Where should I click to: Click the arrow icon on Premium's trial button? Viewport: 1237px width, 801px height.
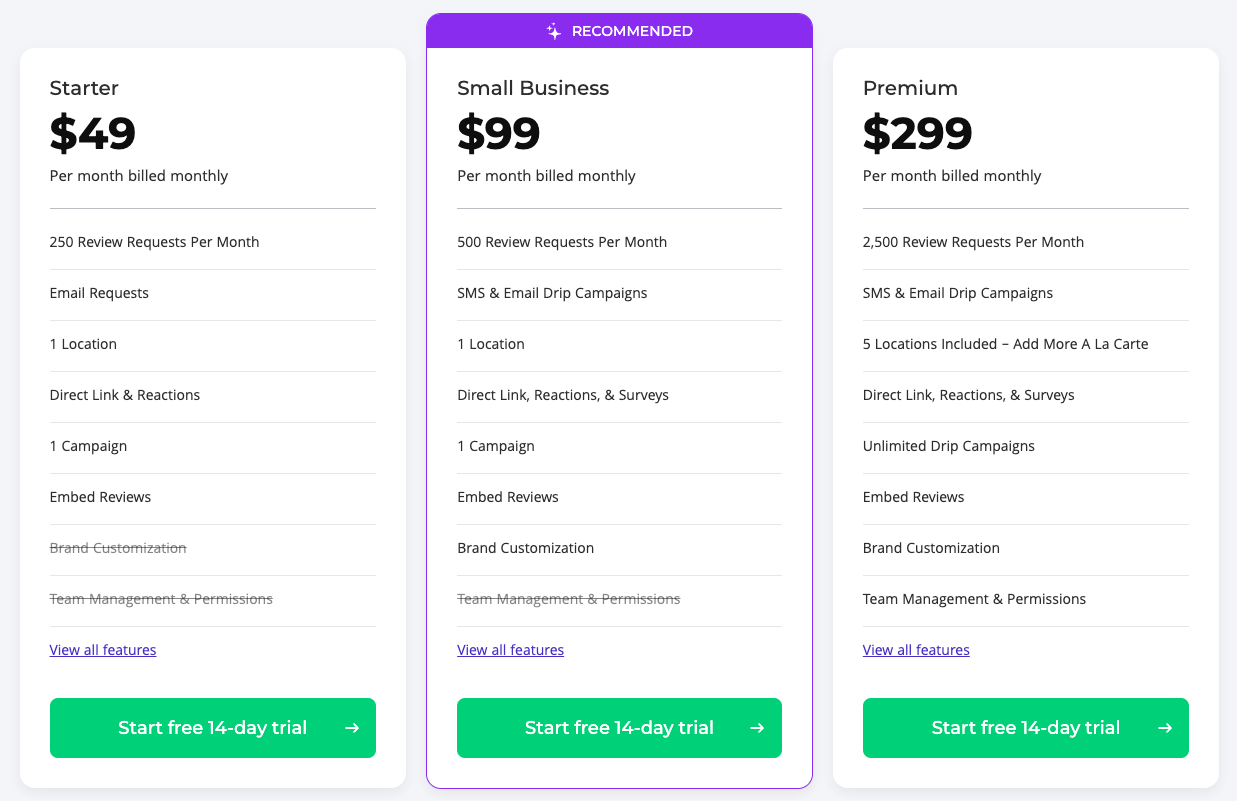(1165, 728)
